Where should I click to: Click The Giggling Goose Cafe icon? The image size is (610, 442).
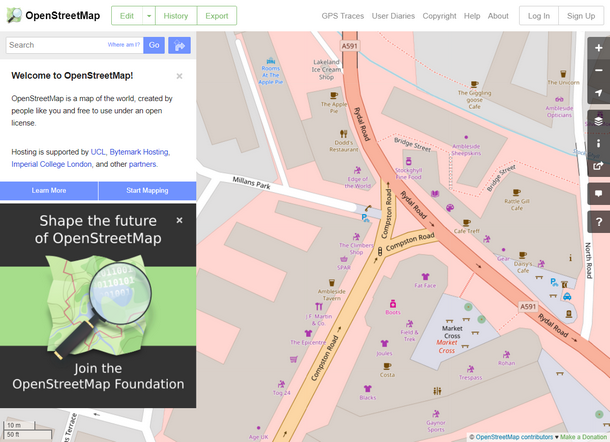click(x=474, y=84)
